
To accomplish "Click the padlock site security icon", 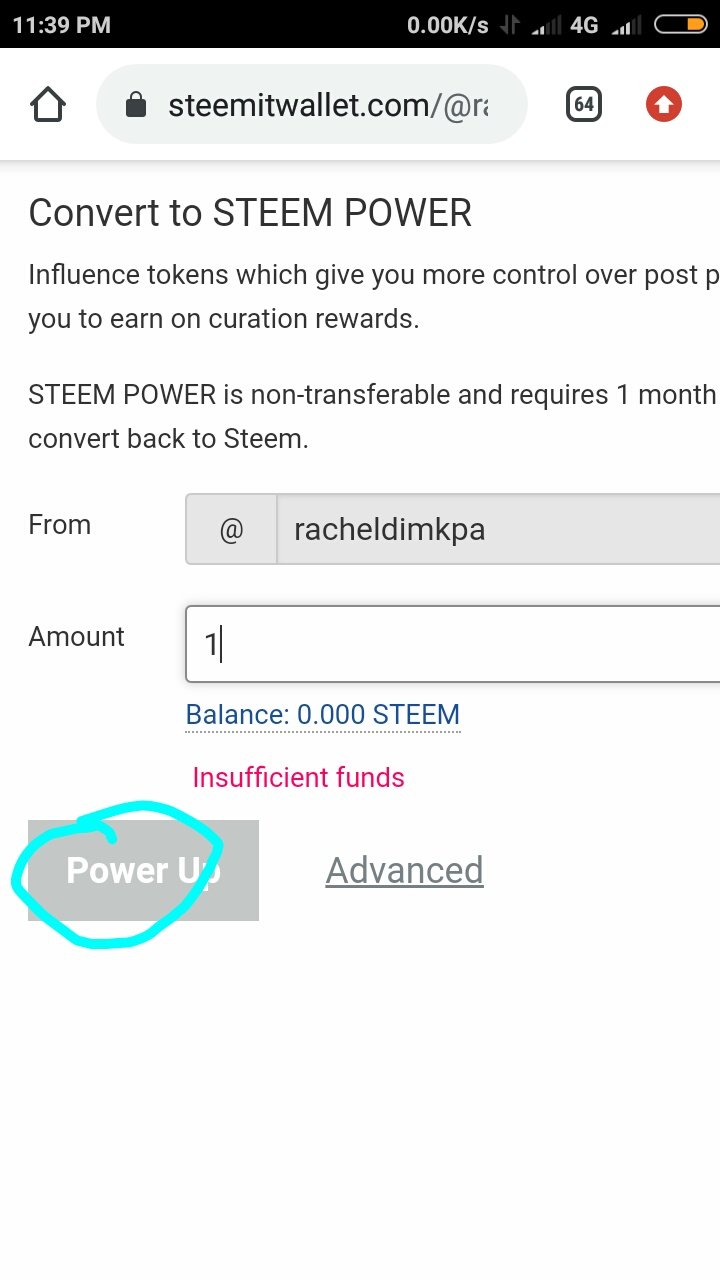I will [136, 105].
